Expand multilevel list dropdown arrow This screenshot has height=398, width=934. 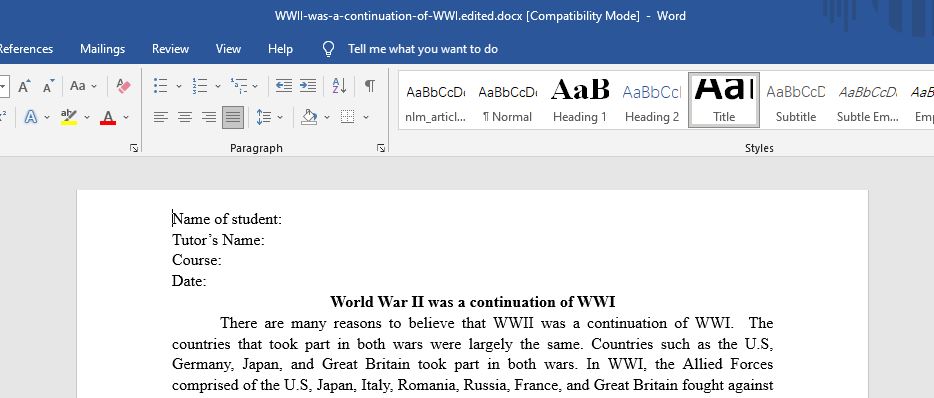coord(255,86)
